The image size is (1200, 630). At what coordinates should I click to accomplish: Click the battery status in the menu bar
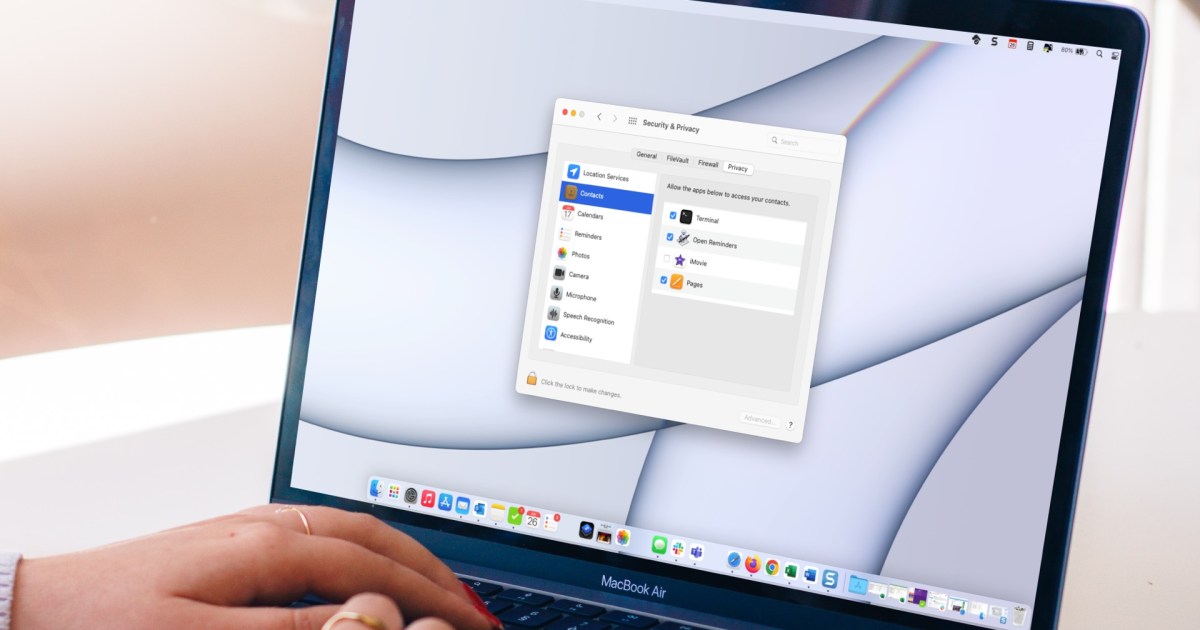pyautogui.click(x=1076, y=50)
